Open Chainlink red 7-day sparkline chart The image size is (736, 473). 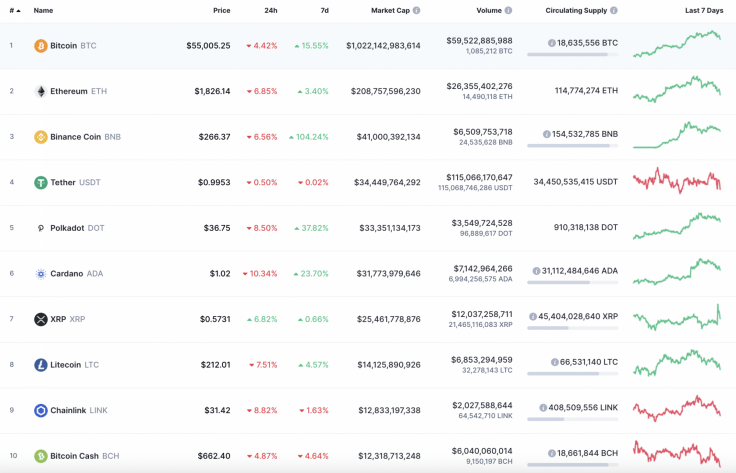click(x=677, y=408)
